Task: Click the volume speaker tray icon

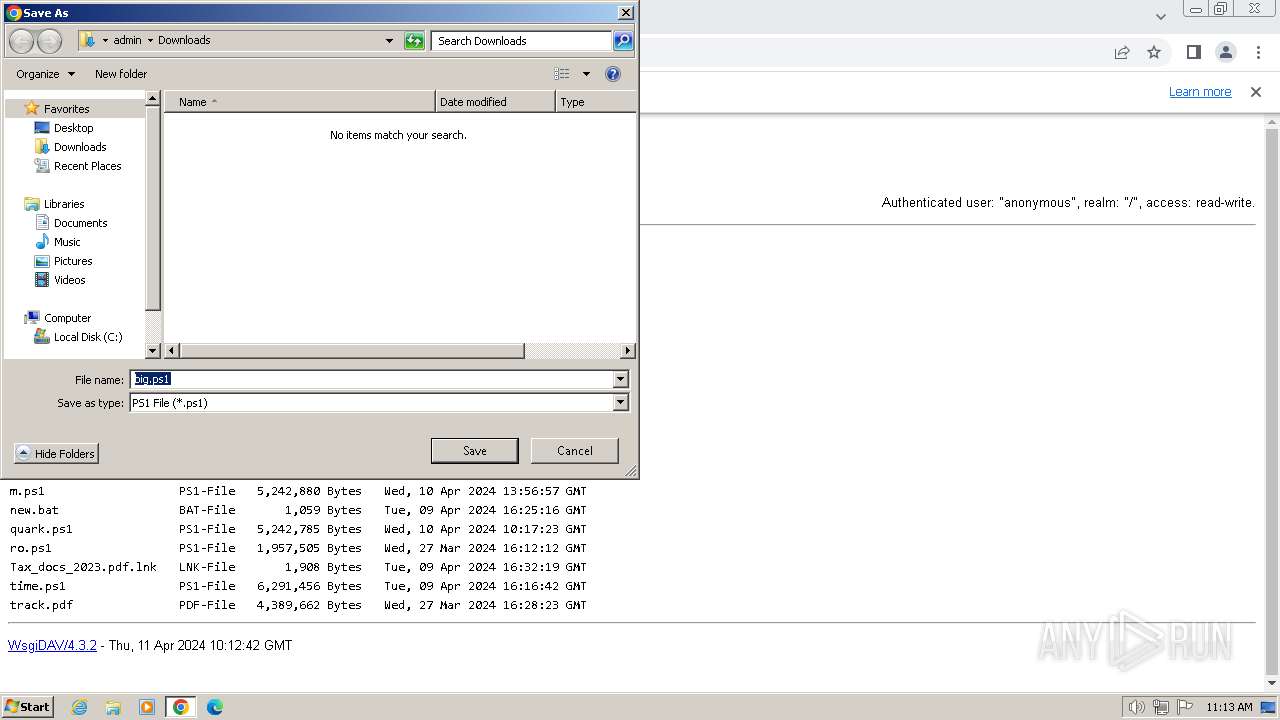Action: click(x=1136, y=707)
